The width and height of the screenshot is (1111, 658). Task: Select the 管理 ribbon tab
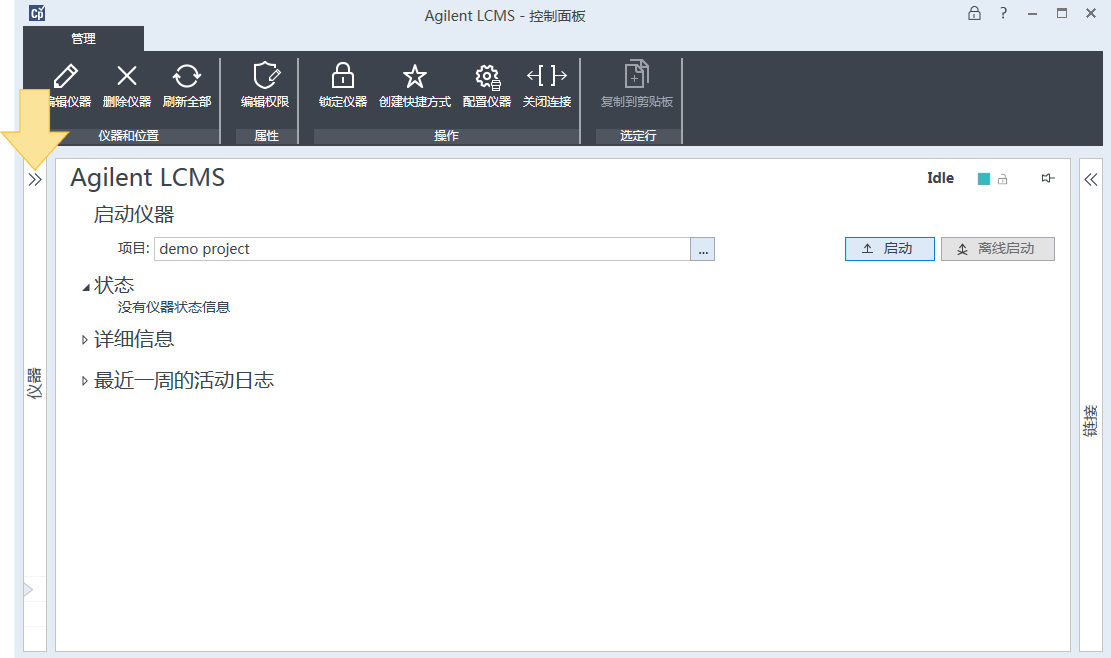(84, 38)
